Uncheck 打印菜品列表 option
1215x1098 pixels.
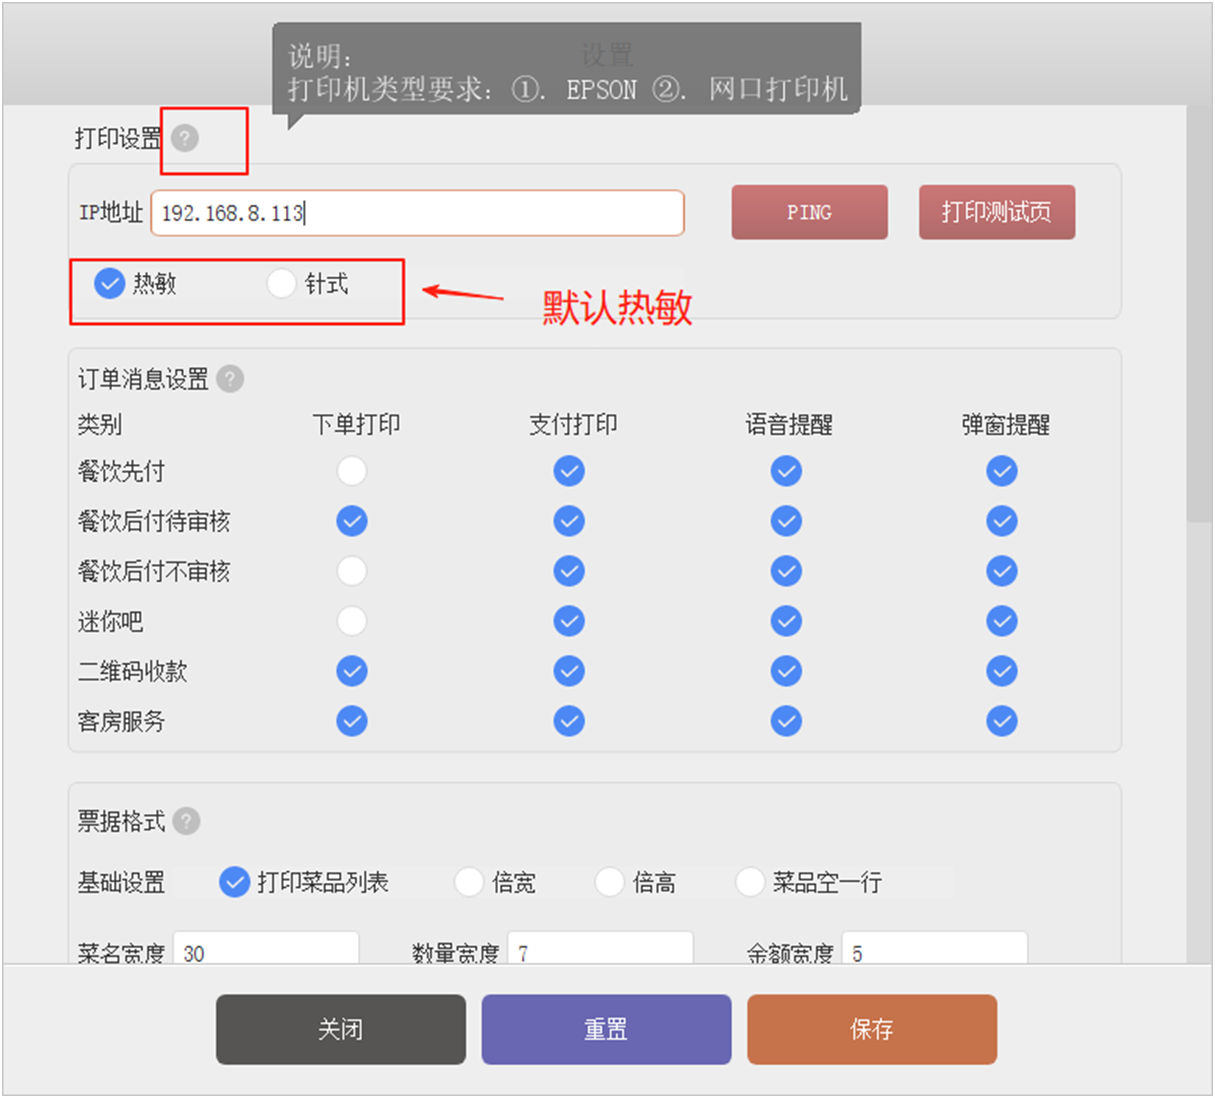pyautogui.click(x=234, y=882)
